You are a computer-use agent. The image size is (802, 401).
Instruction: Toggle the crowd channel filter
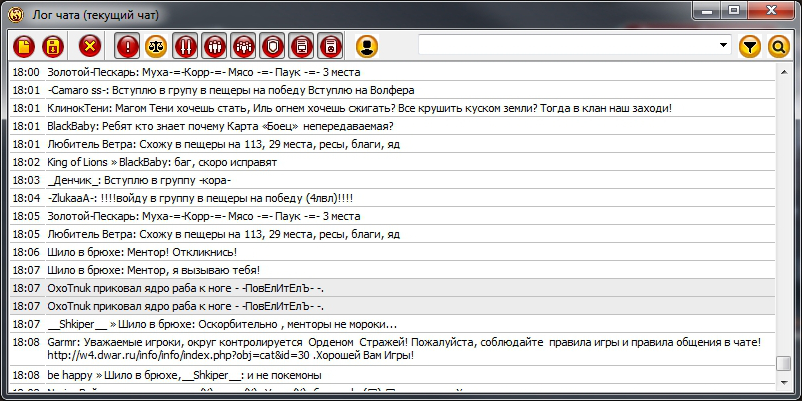coord(244,46)
